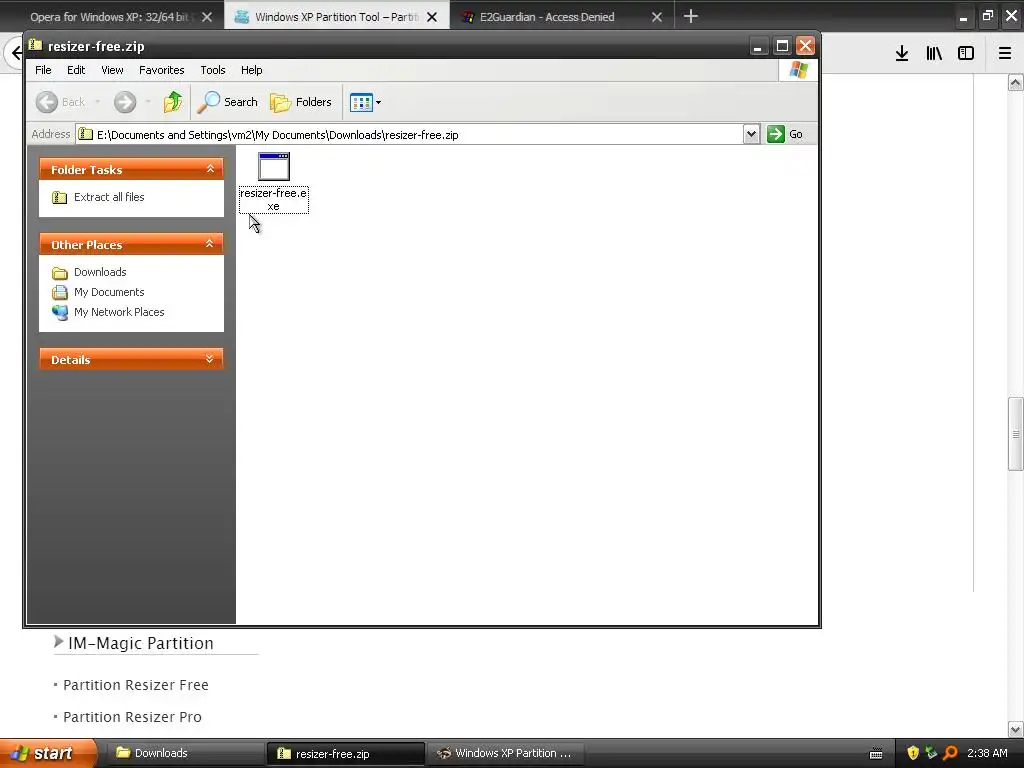The height and width of the screenshot is (768, 1024).
Task: Click the browser vertical scrollbar thumb
Action: [1016, 434]
